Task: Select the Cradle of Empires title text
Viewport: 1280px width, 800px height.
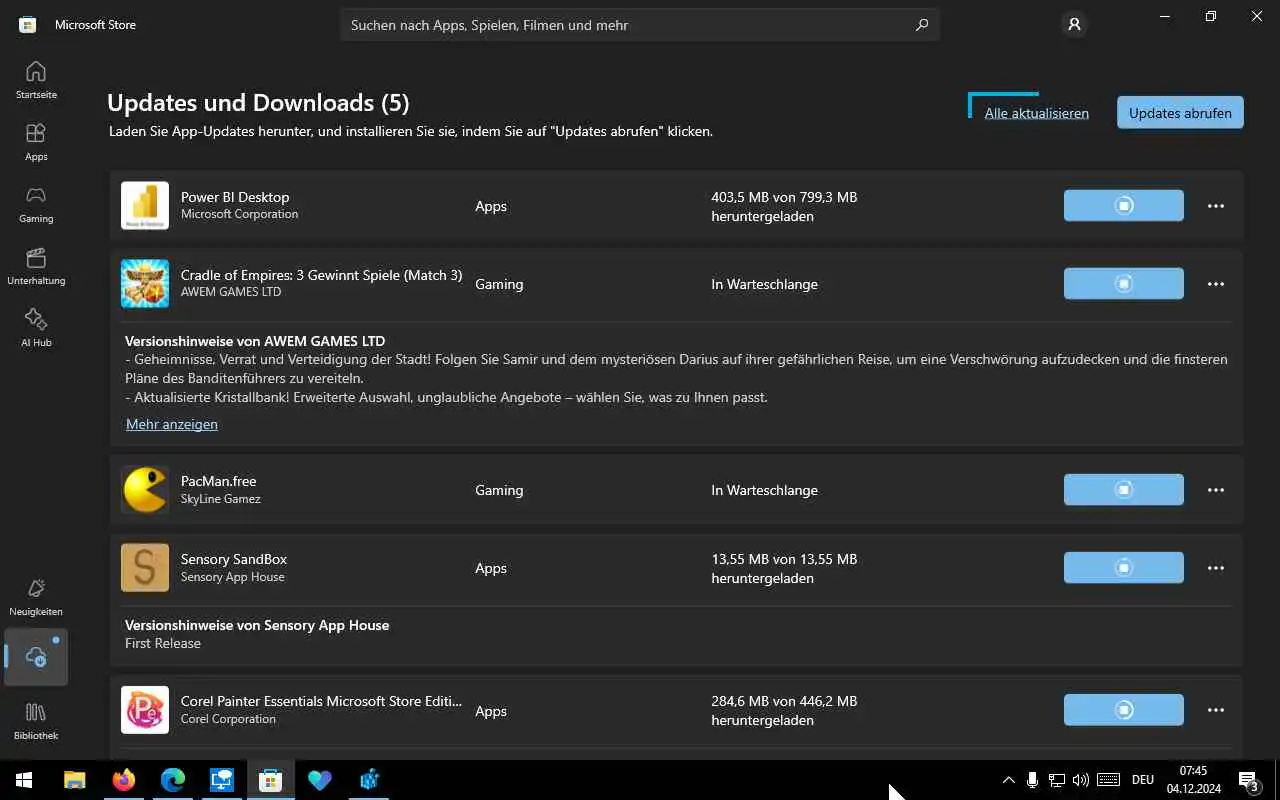Action: point(321,275)
